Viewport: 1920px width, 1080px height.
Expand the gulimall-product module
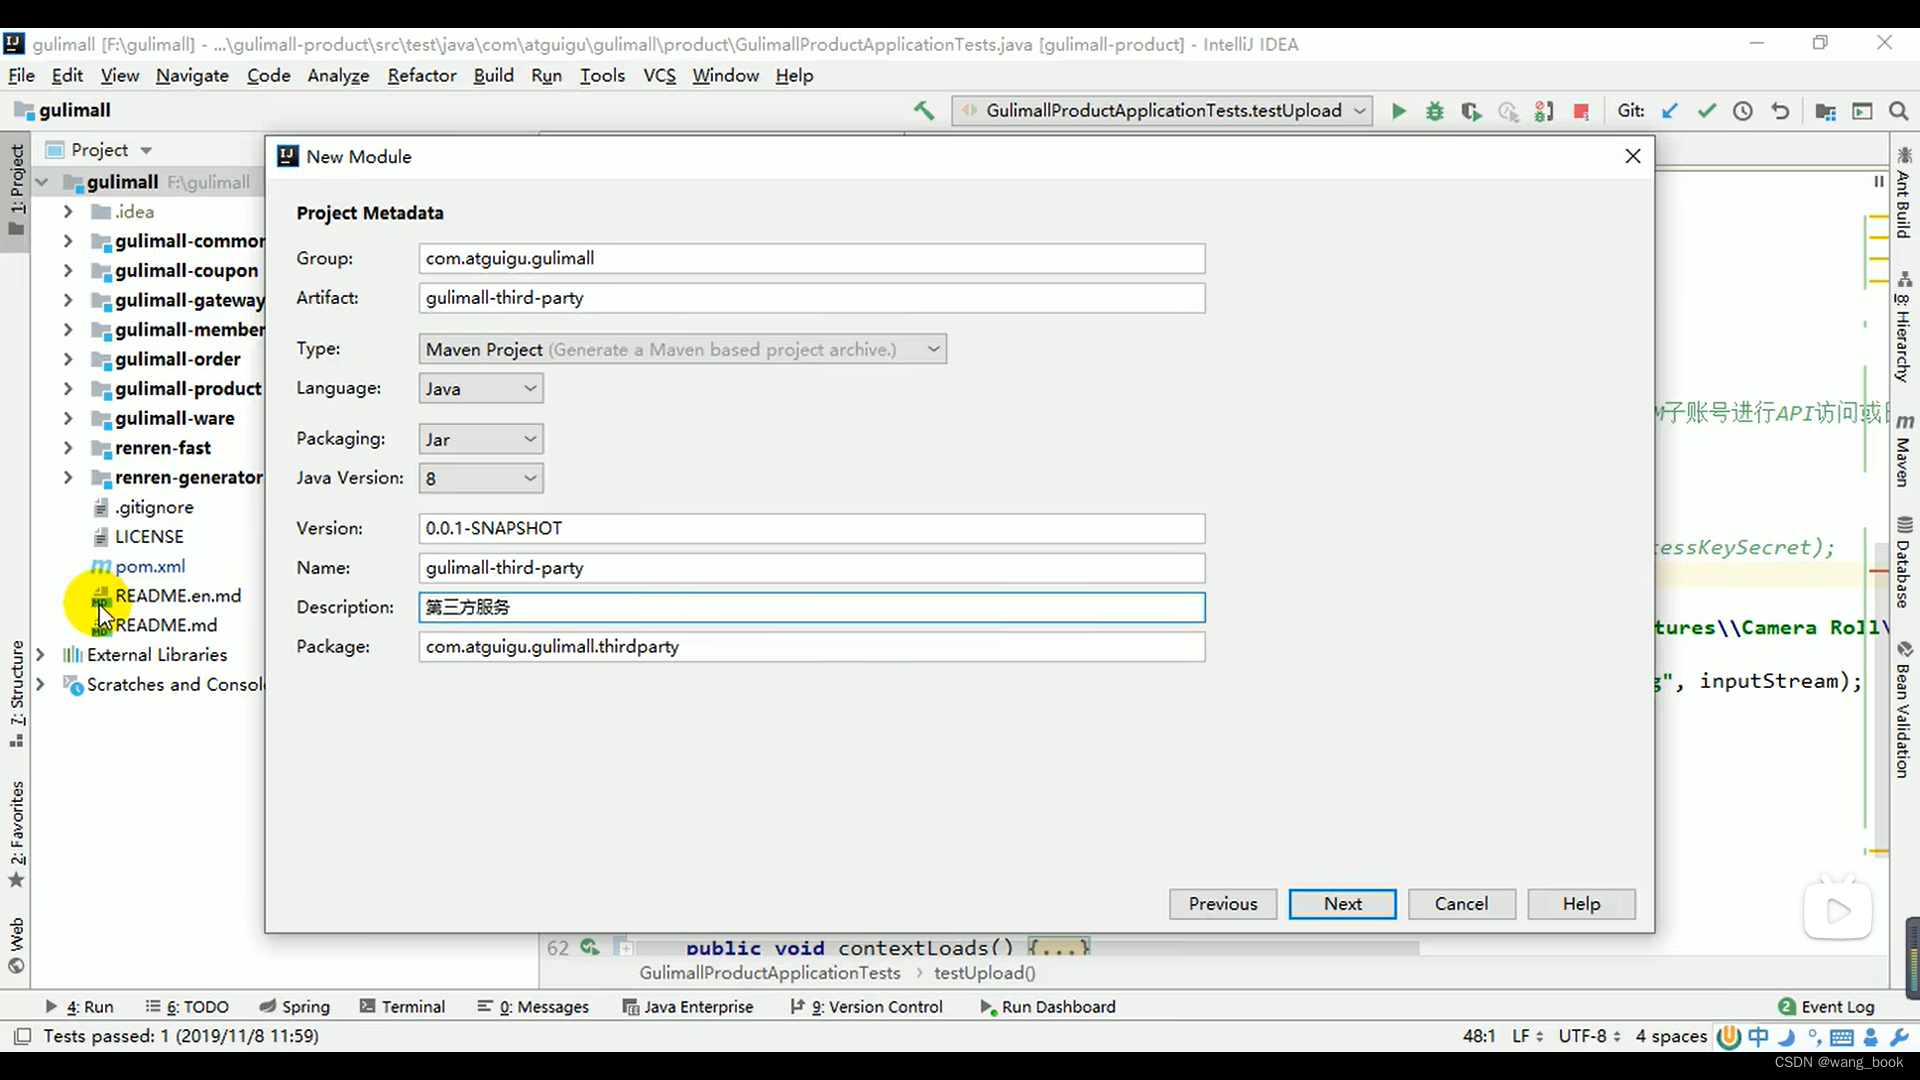(67, 389)
